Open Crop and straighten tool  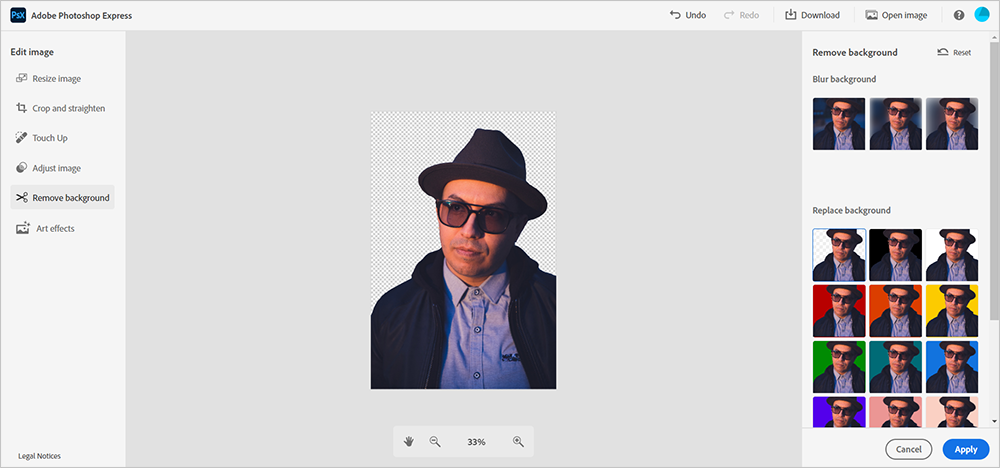pos(68,108)
